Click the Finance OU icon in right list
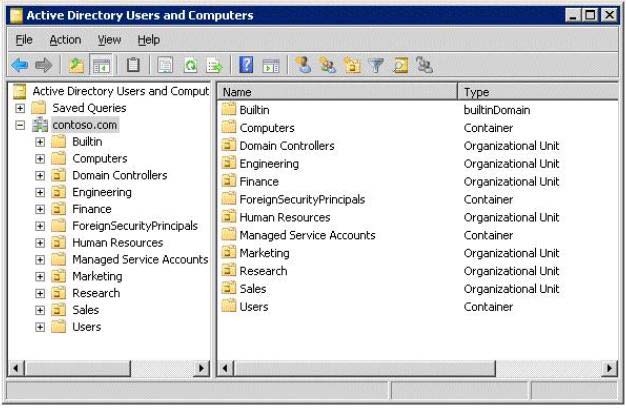This screenshot has height=408, width=626. pos(229,181)
